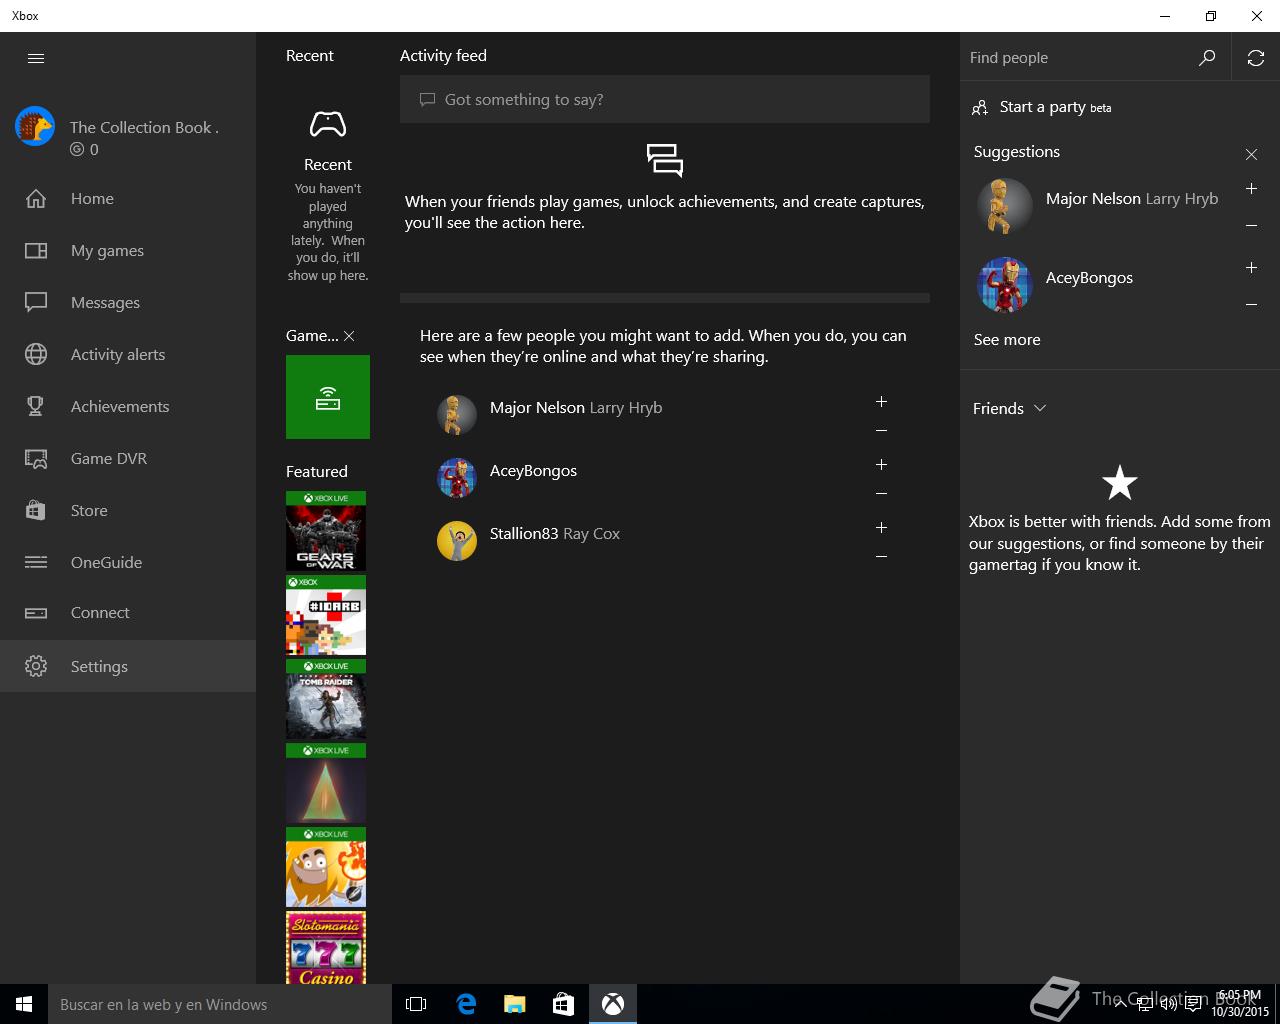This screenshot has width=1280, height=1024.
Task: Add AceyBongos from Suggestions panel
Action: click(x=1251, y=267)
